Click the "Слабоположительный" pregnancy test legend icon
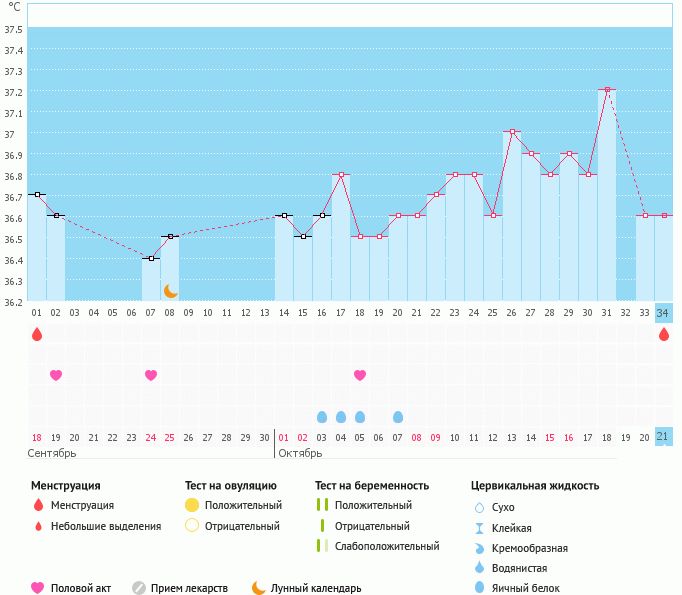The image size is (682, 595). click(x=321, y=546)
